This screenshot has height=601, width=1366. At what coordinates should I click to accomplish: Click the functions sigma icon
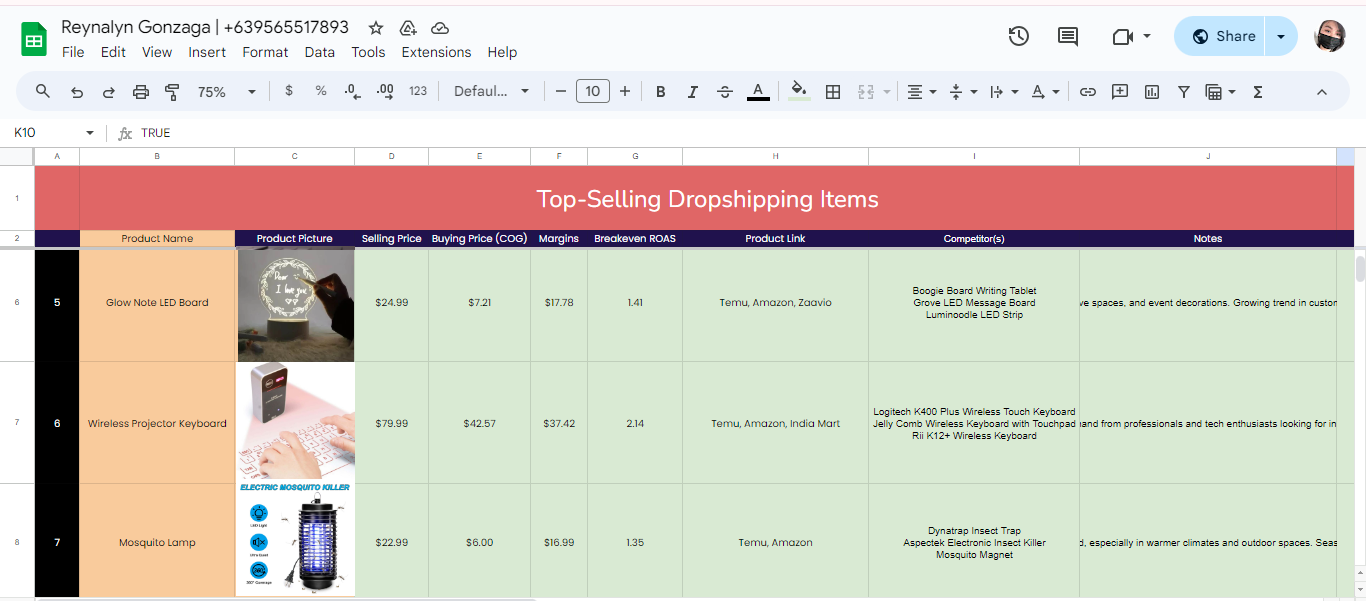(x=1258, y=92)
